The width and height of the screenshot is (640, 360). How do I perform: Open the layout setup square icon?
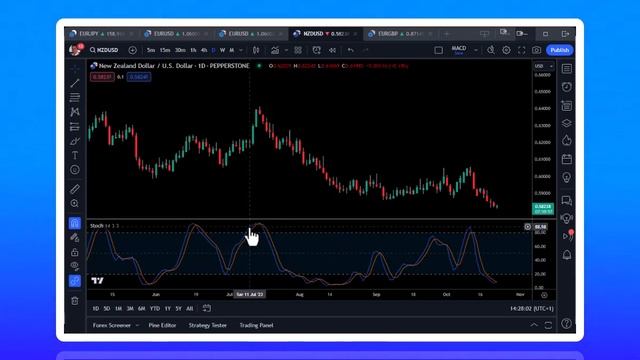[438, 50]
